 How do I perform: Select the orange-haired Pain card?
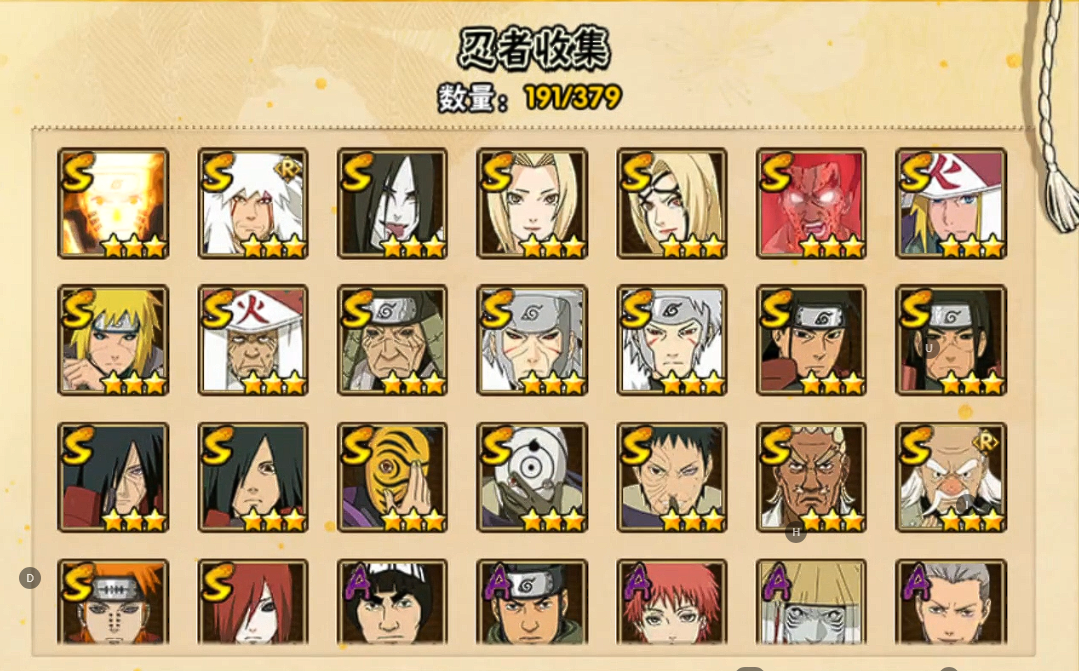pyautogui.click(x=114, y=602)
